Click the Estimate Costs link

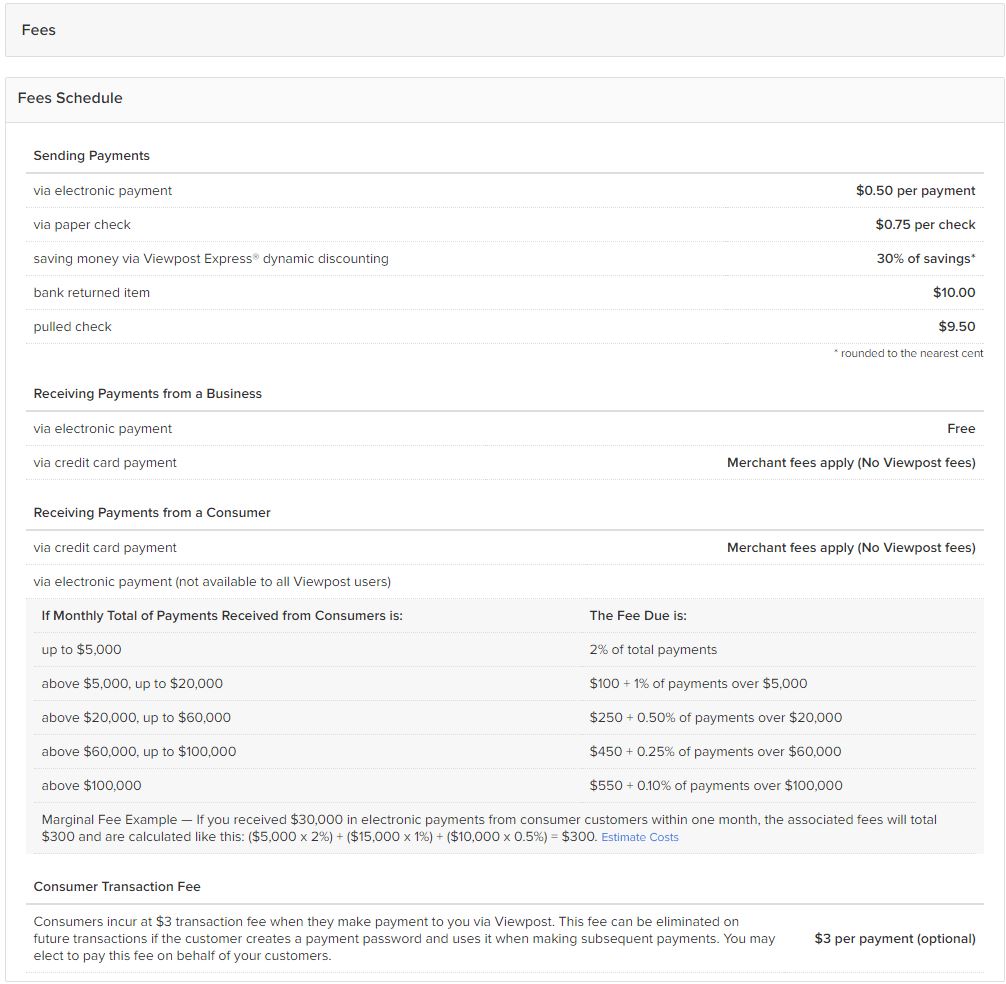(639, 837)
